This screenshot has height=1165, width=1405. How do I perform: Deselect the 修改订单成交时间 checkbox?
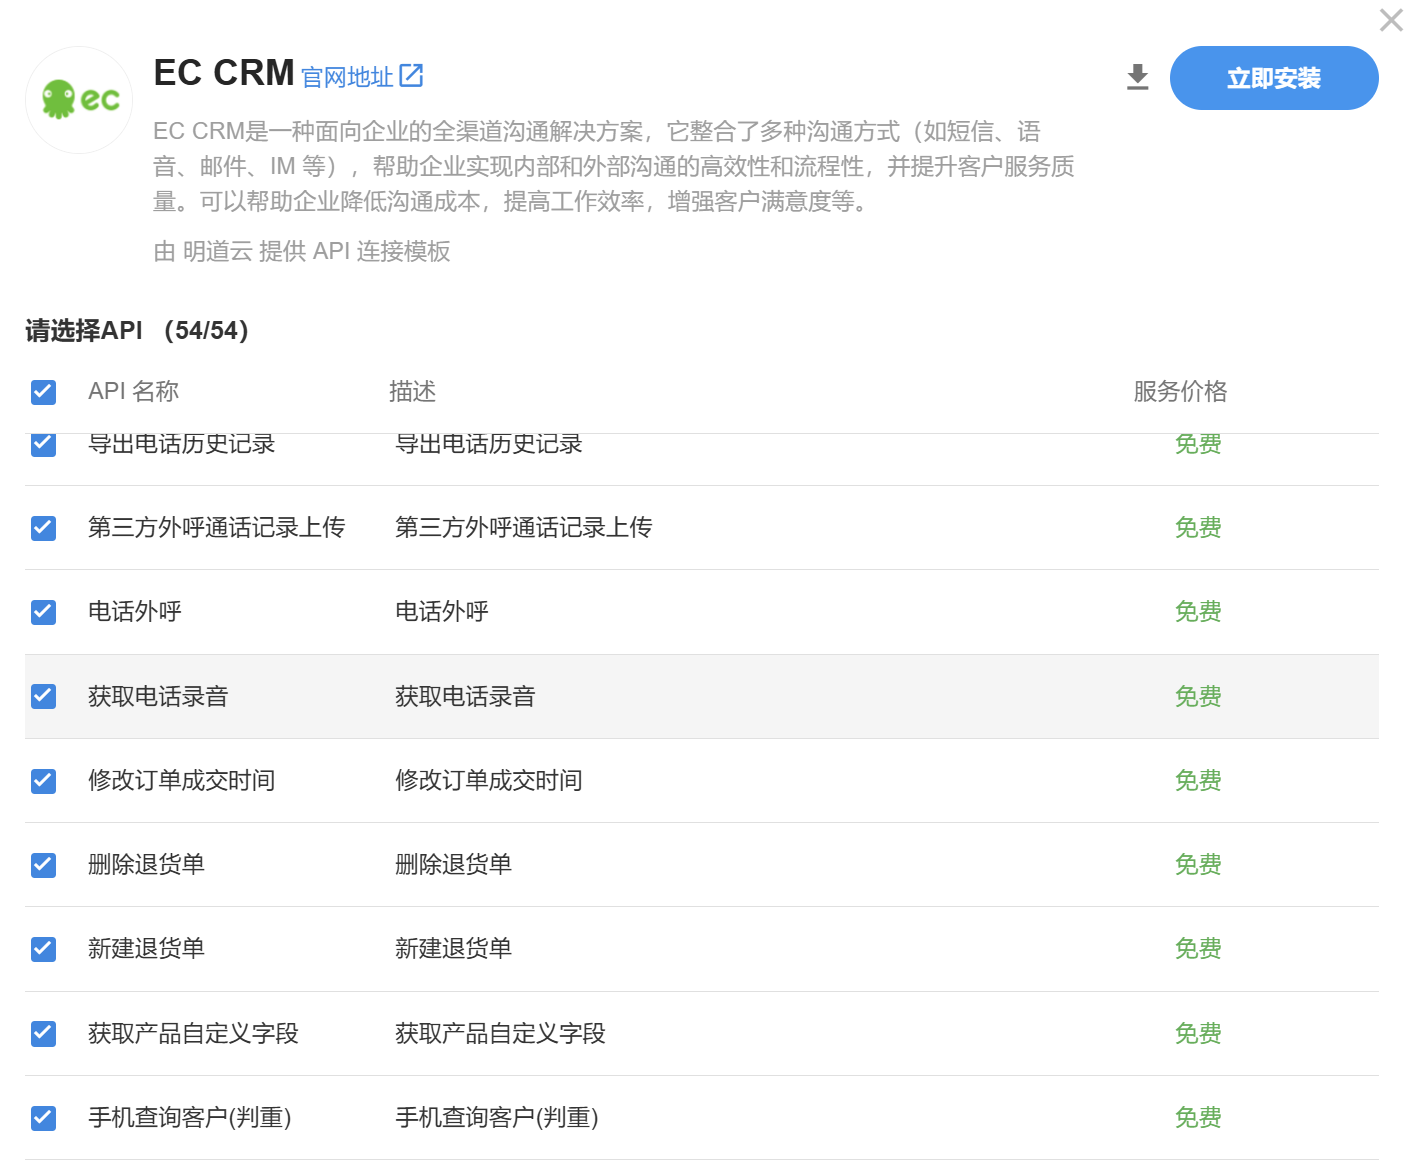tap(43, 781)
